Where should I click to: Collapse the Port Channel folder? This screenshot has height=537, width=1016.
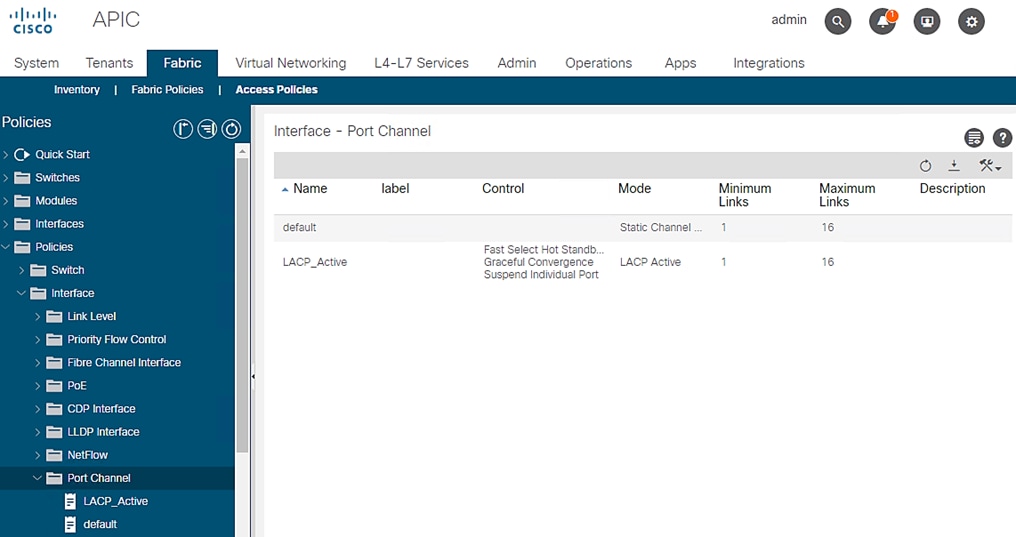tap(38, 478)
